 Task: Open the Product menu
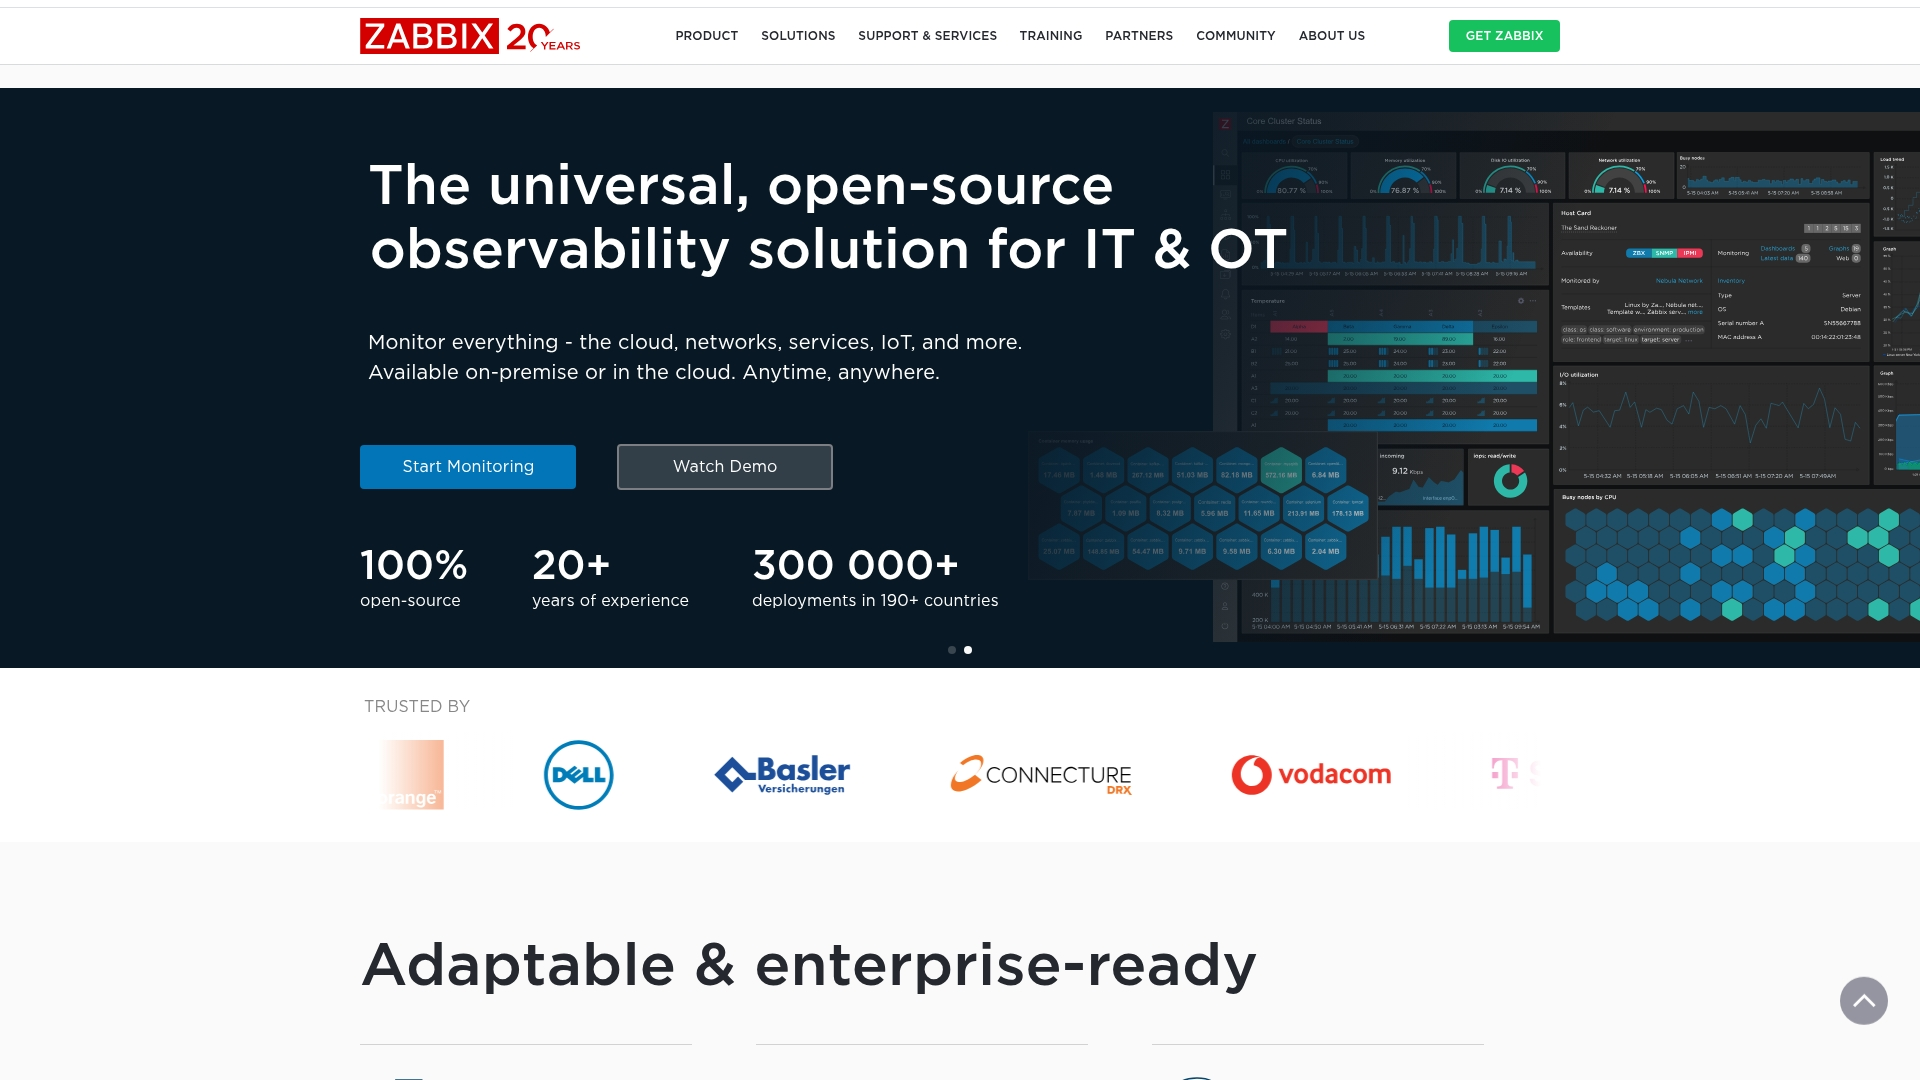pos(706,36)
